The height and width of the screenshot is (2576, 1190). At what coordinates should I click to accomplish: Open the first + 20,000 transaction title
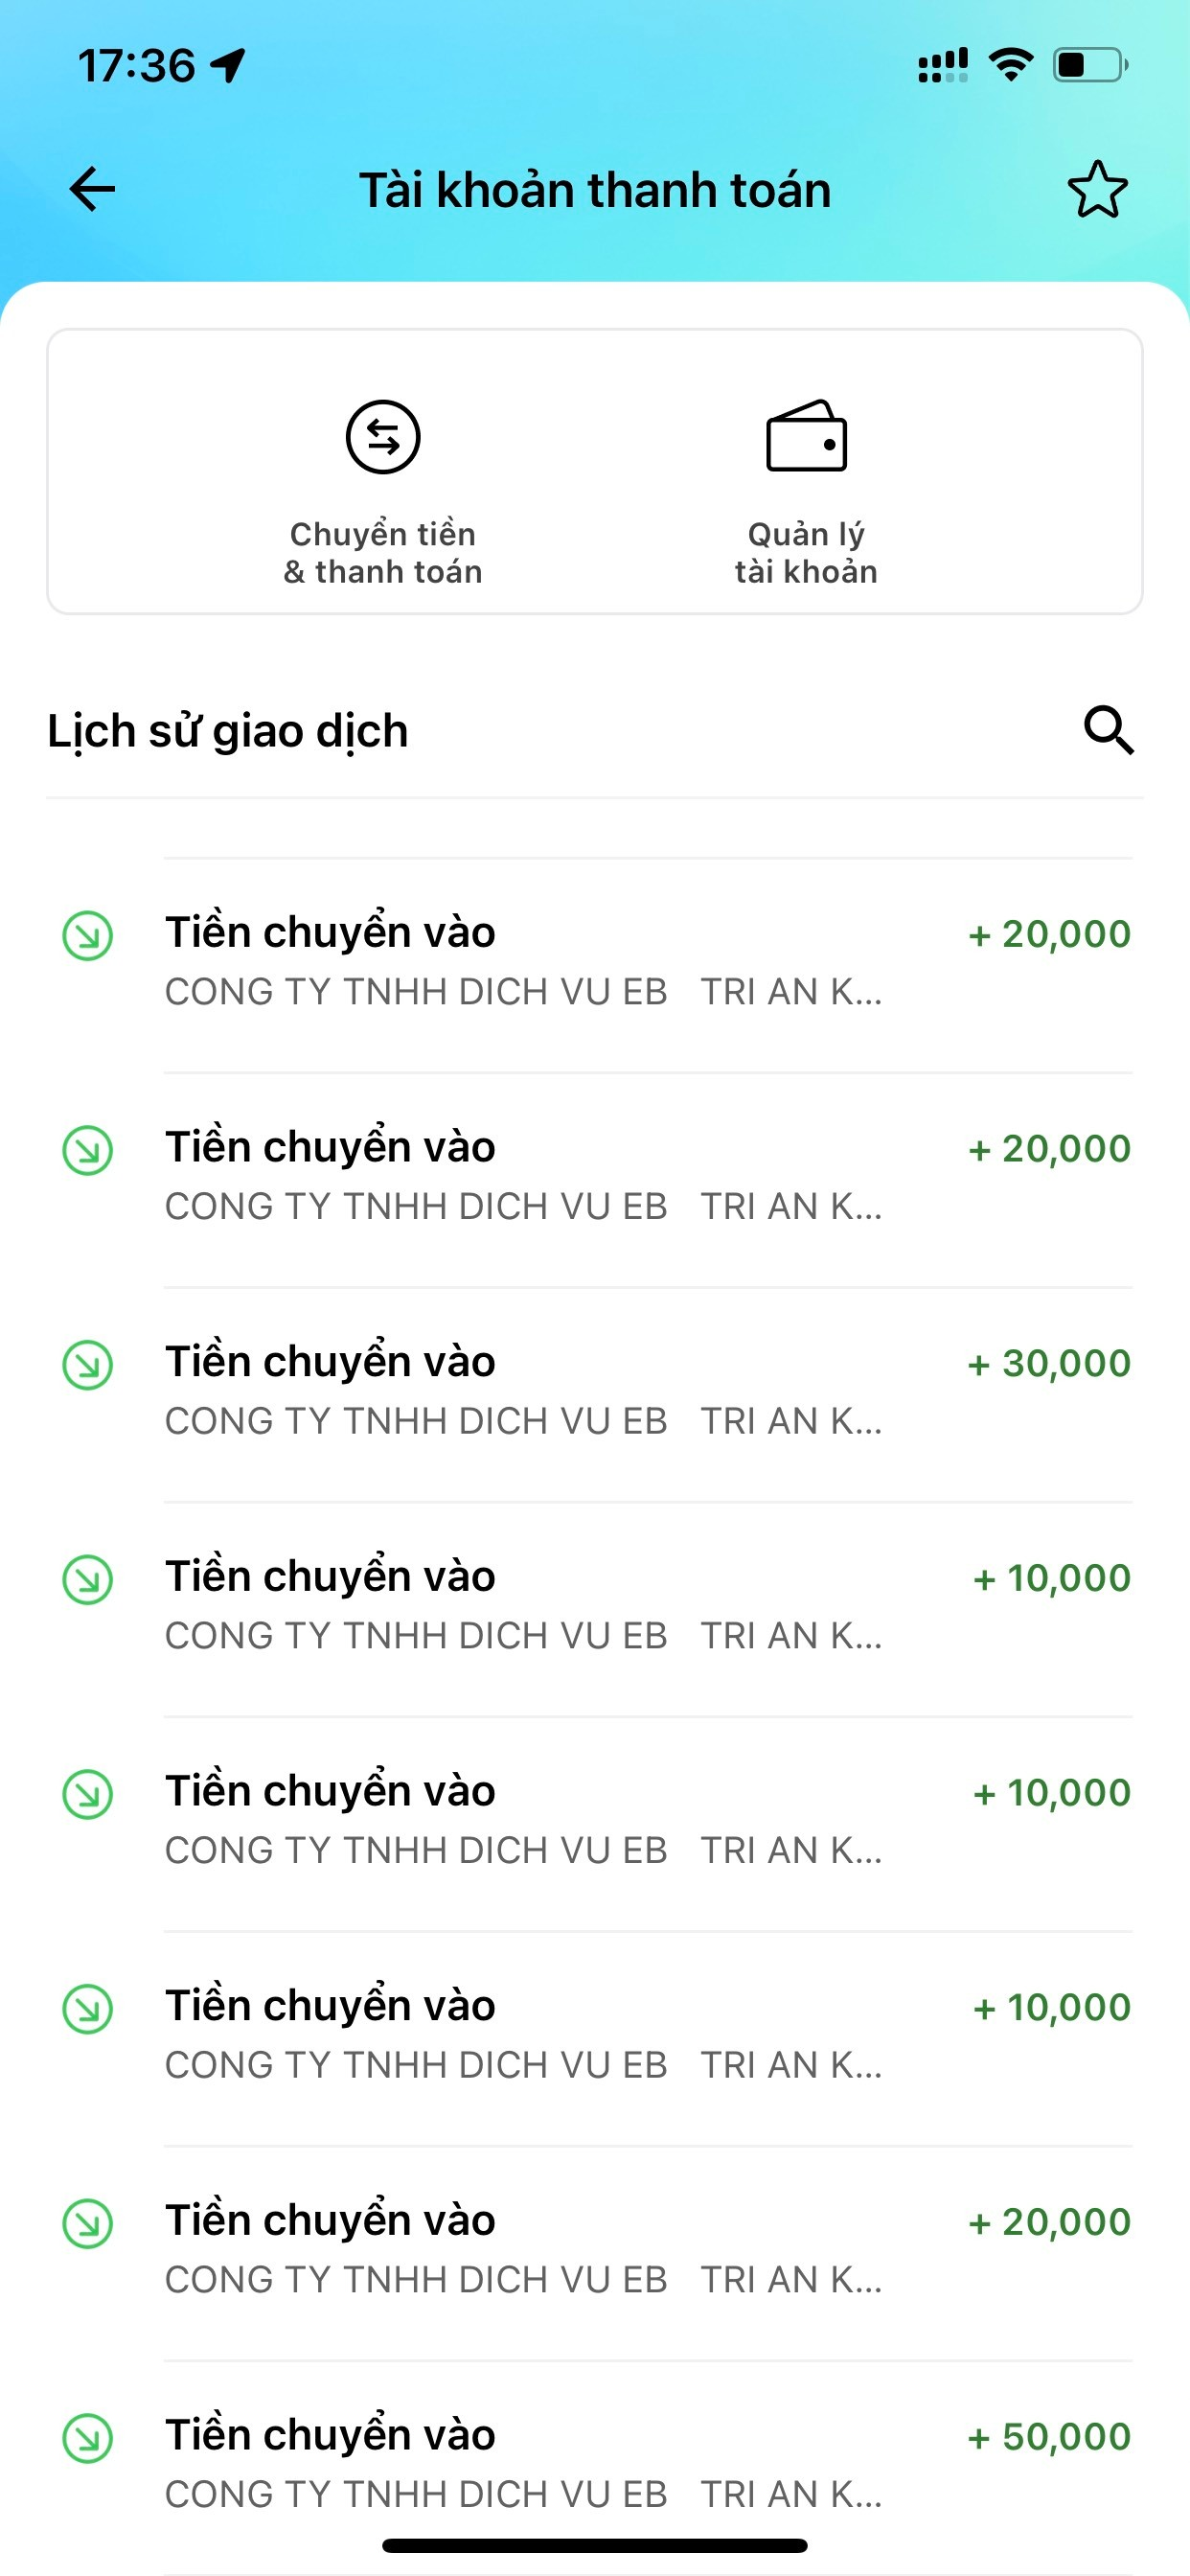pyautogui.click(x=330, y=932)
